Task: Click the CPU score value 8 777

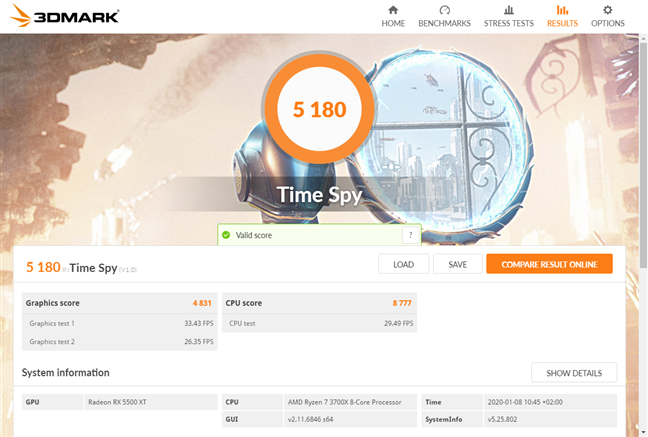Action: pos(402,303)
